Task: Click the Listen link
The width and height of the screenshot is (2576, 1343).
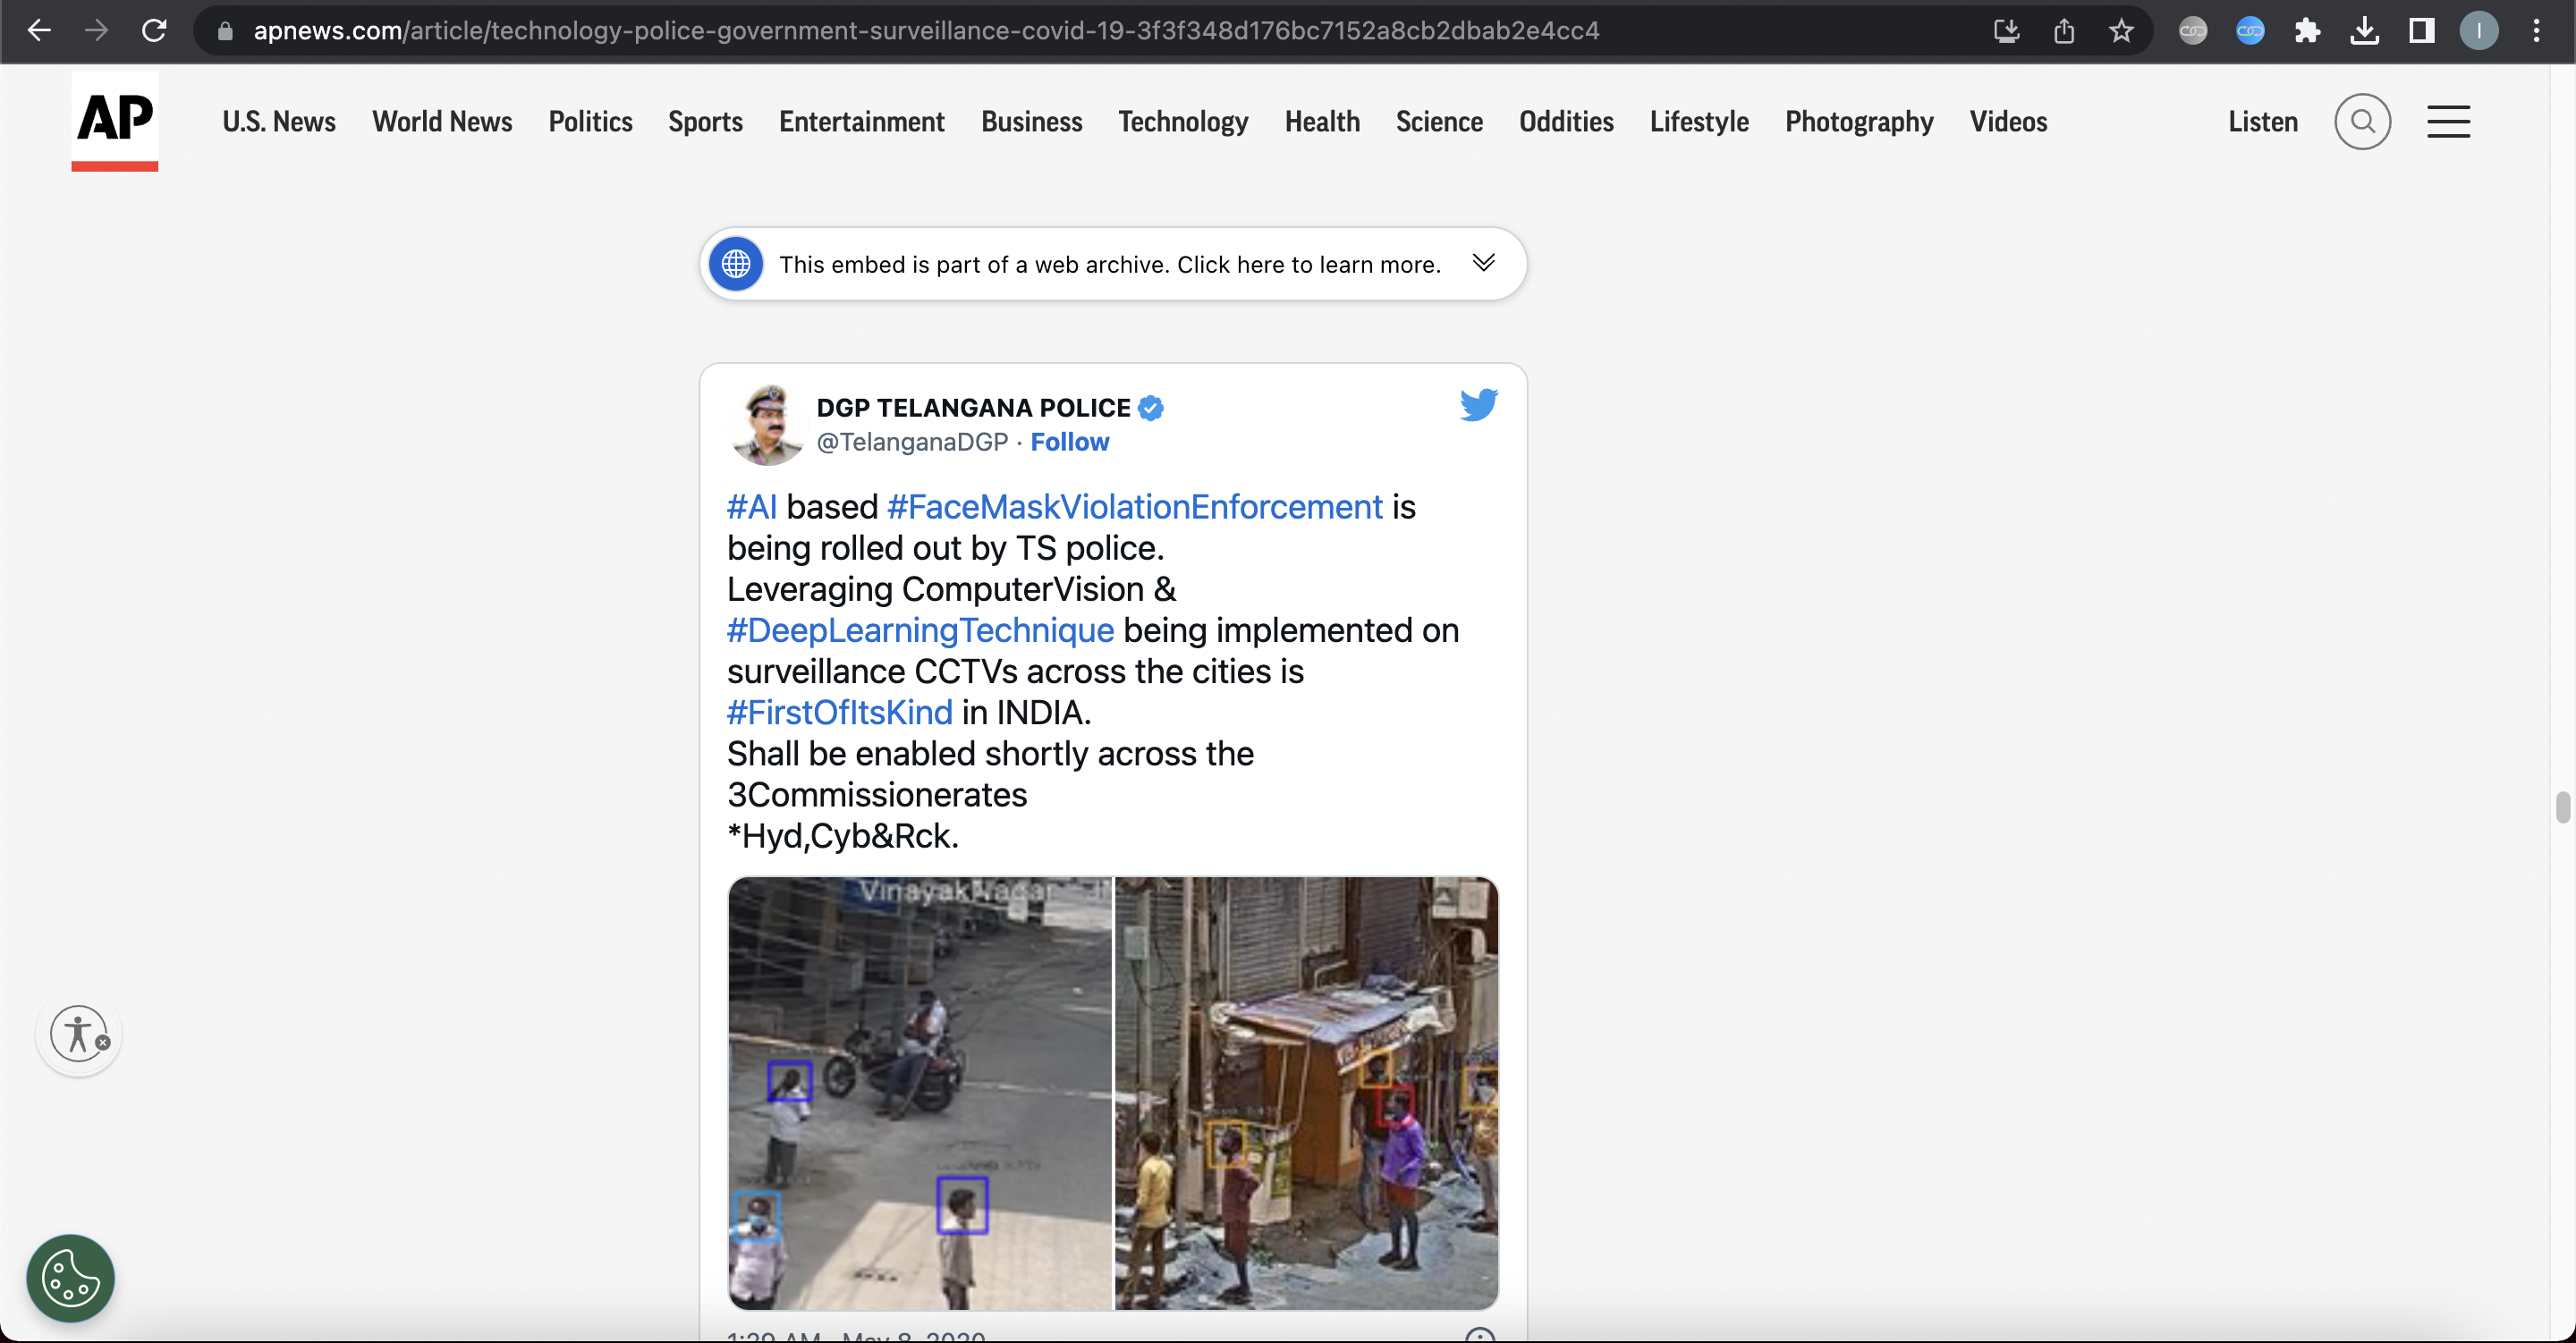Action: tap(2262, 122)
